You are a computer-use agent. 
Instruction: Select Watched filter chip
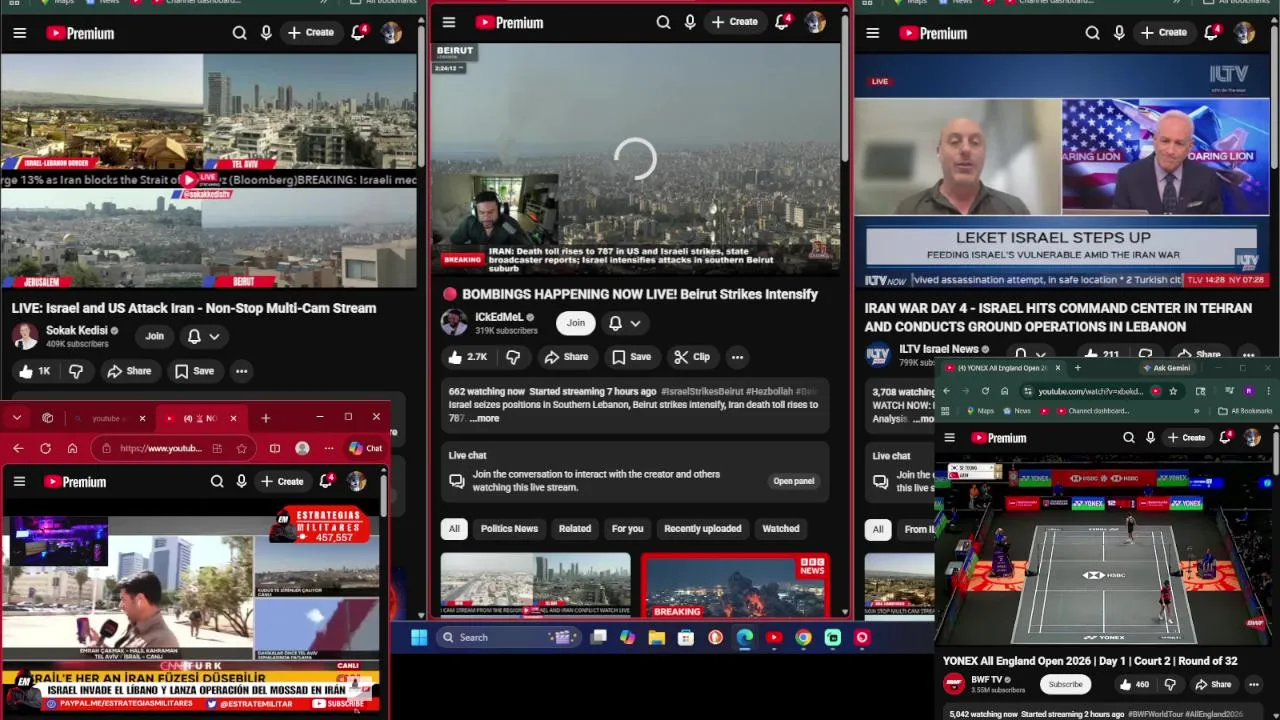tap(781, 528)
